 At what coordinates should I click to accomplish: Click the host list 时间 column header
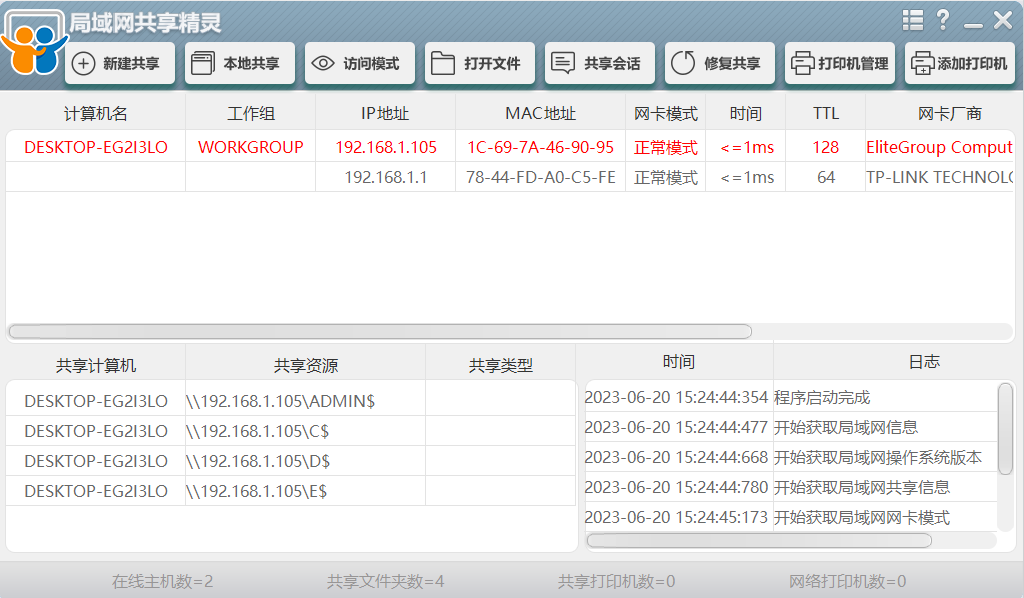click(x=746, y=114)
